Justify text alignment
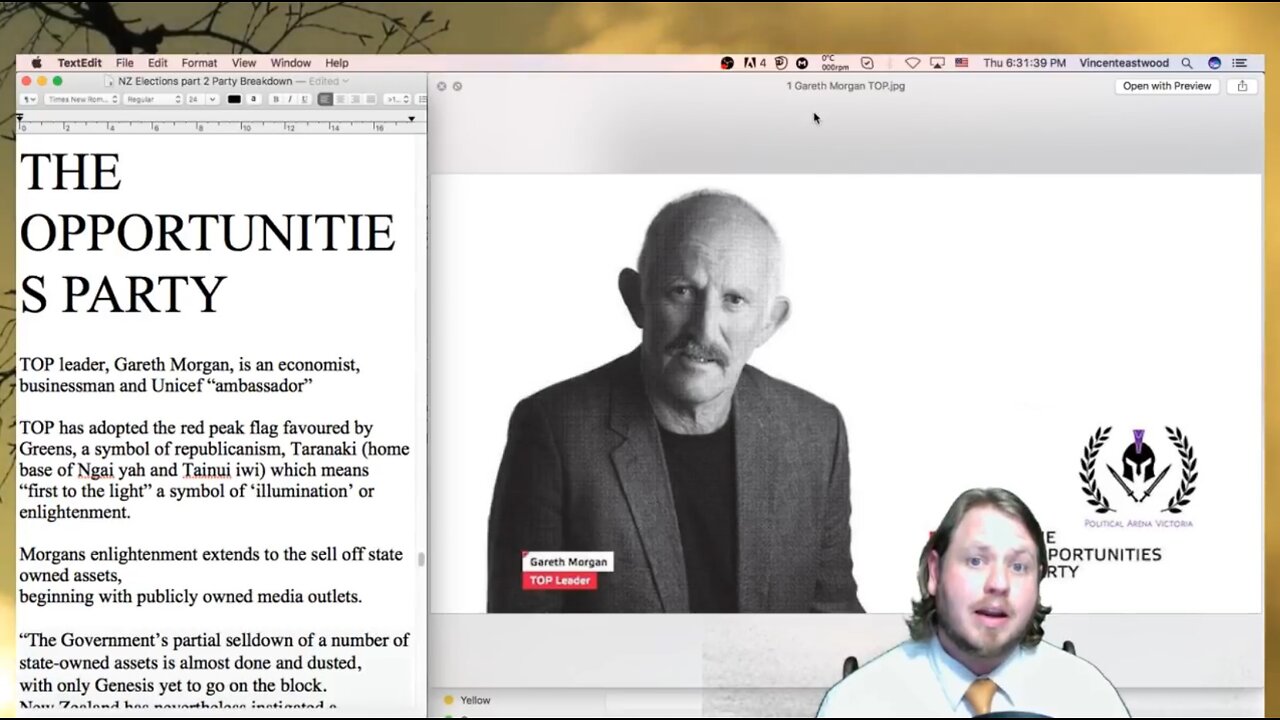Image resolution: width=1280 pixels, height=720 pixels. coord(370,99)
